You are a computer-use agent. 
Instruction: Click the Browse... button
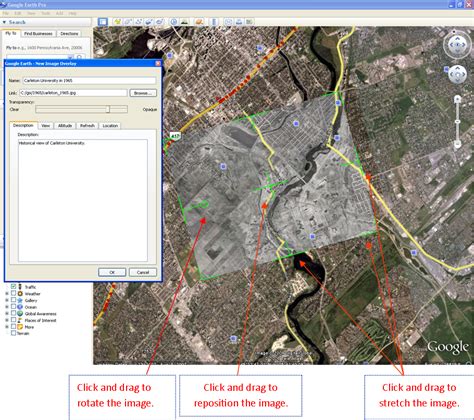(x=143, y=93)
